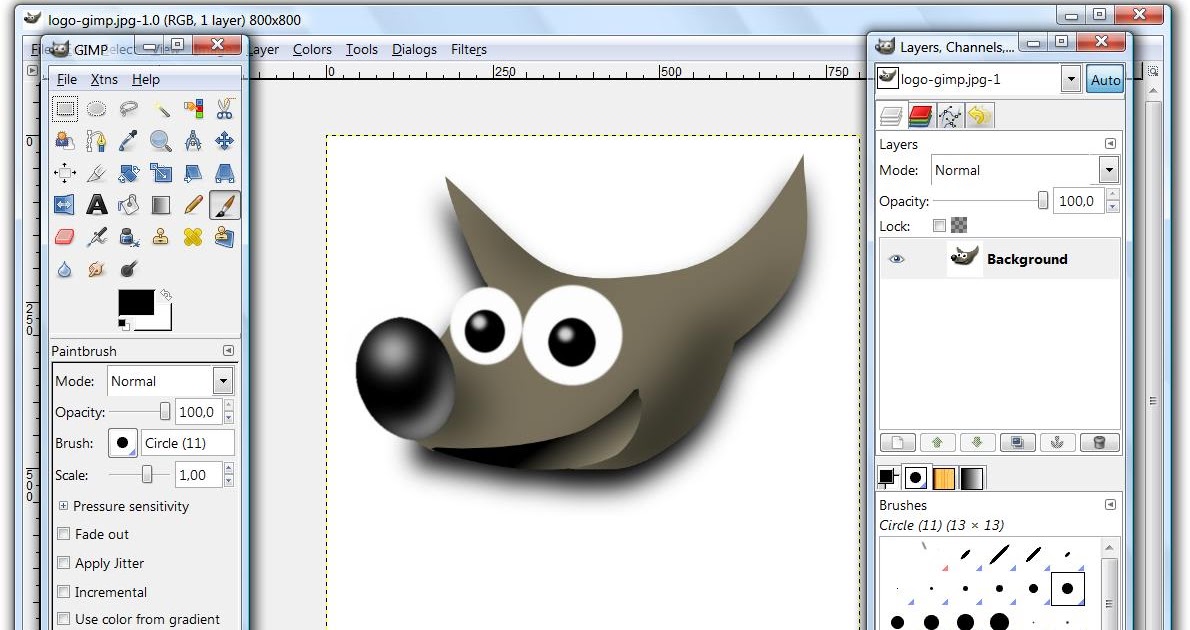
Task: Select the Eraser tool
Action: coord(65,237)
